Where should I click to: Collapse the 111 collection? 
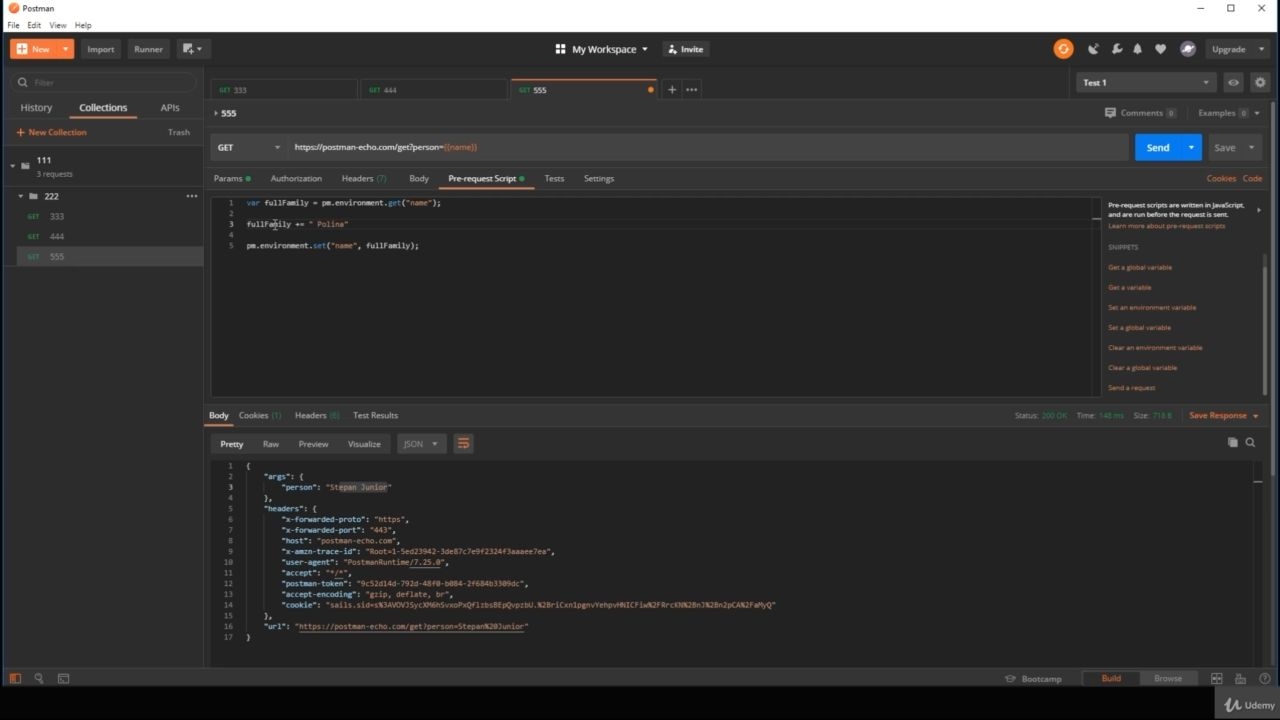pyautogui.click(x=13, y=166)
